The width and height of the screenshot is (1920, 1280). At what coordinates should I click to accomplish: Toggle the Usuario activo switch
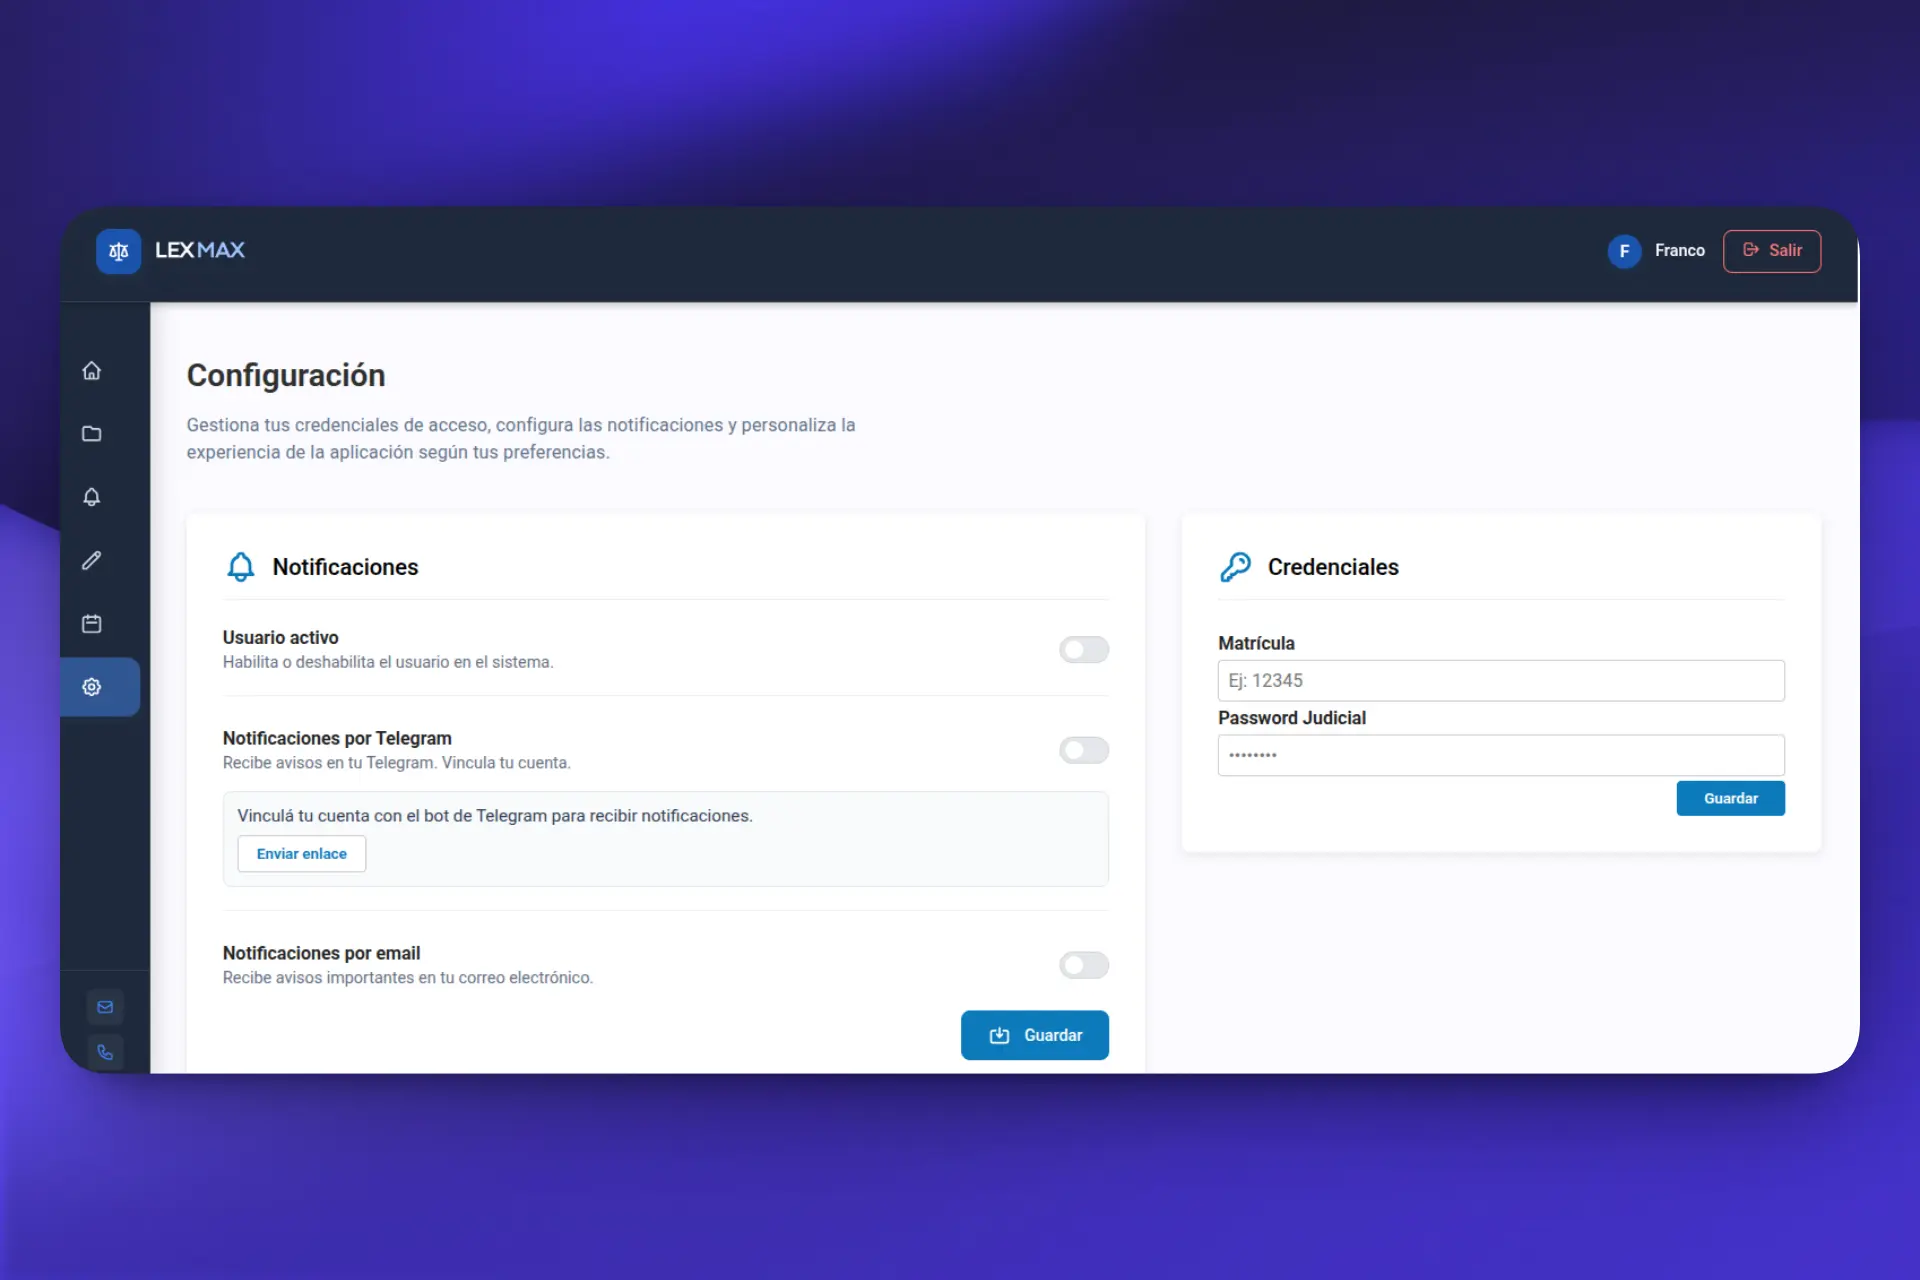1084,650
